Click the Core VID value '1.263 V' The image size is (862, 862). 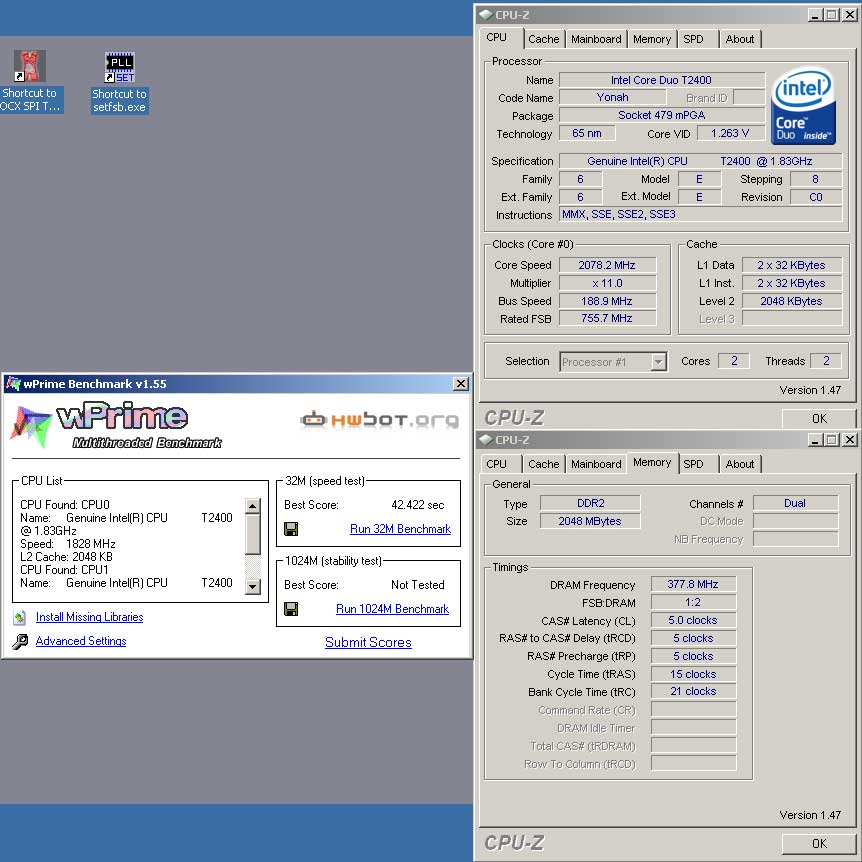coord(730,133)
